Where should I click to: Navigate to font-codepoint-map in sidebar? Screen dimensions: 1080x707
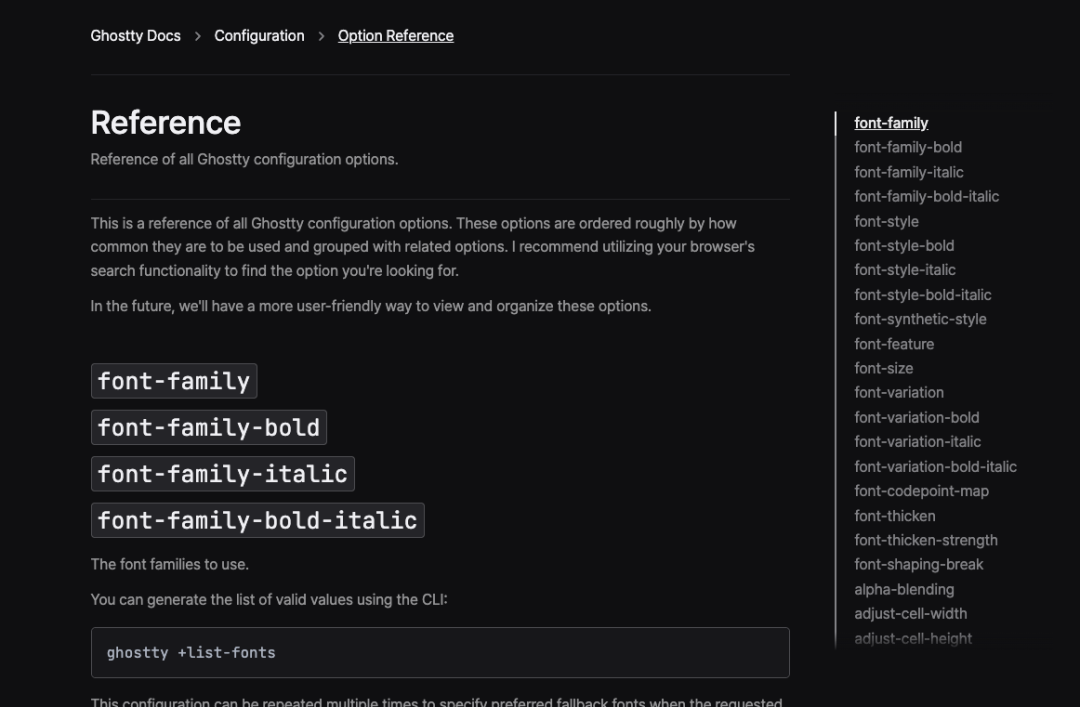coord(922,491)
